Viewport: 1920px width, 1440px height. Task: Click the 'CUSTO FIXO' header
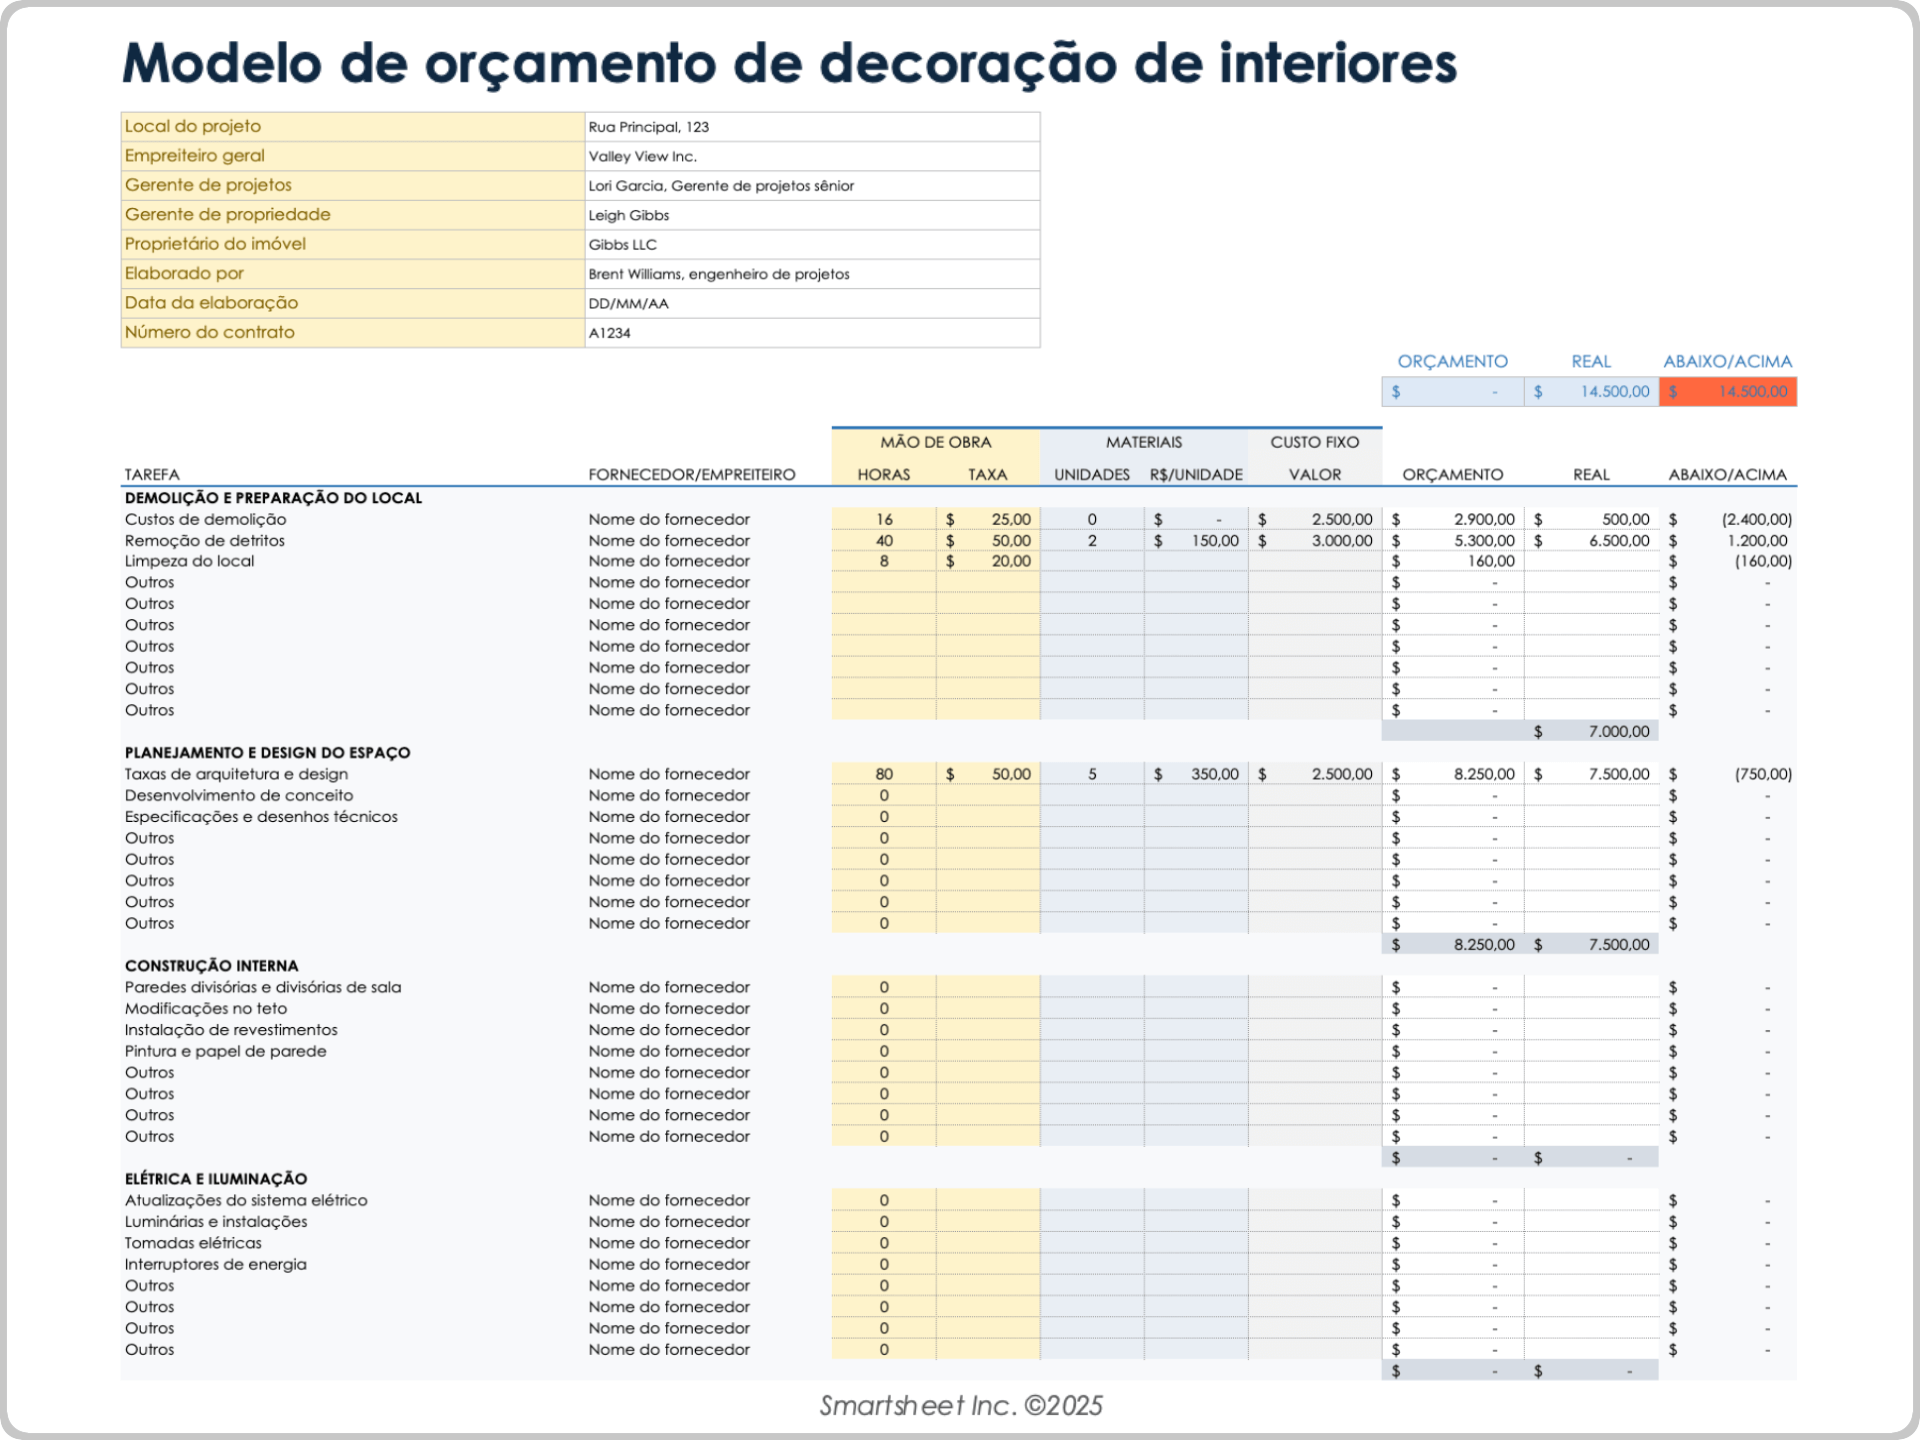click(x=1315, y=442)
